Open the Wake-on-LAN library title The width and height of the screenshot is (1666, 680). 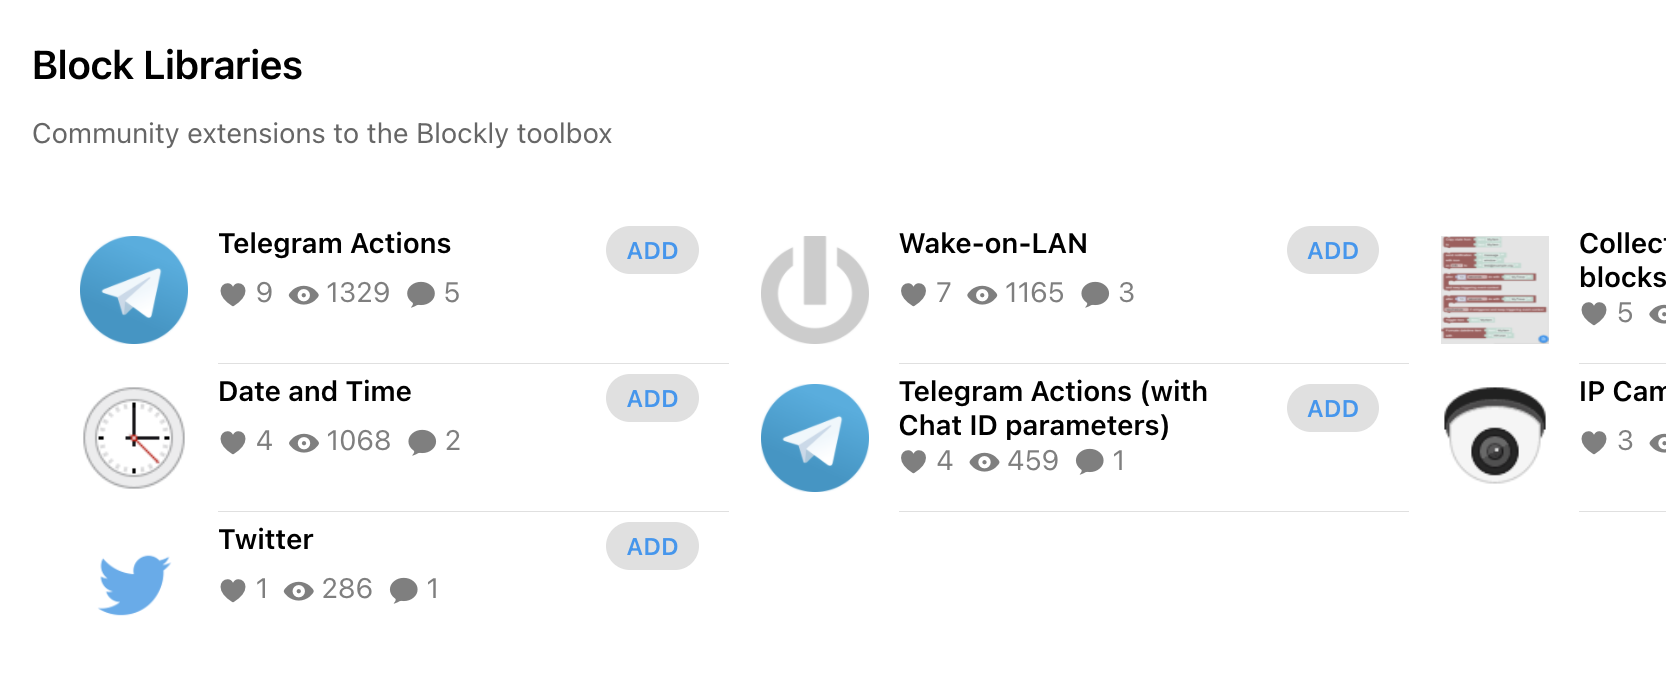point(993,244)
